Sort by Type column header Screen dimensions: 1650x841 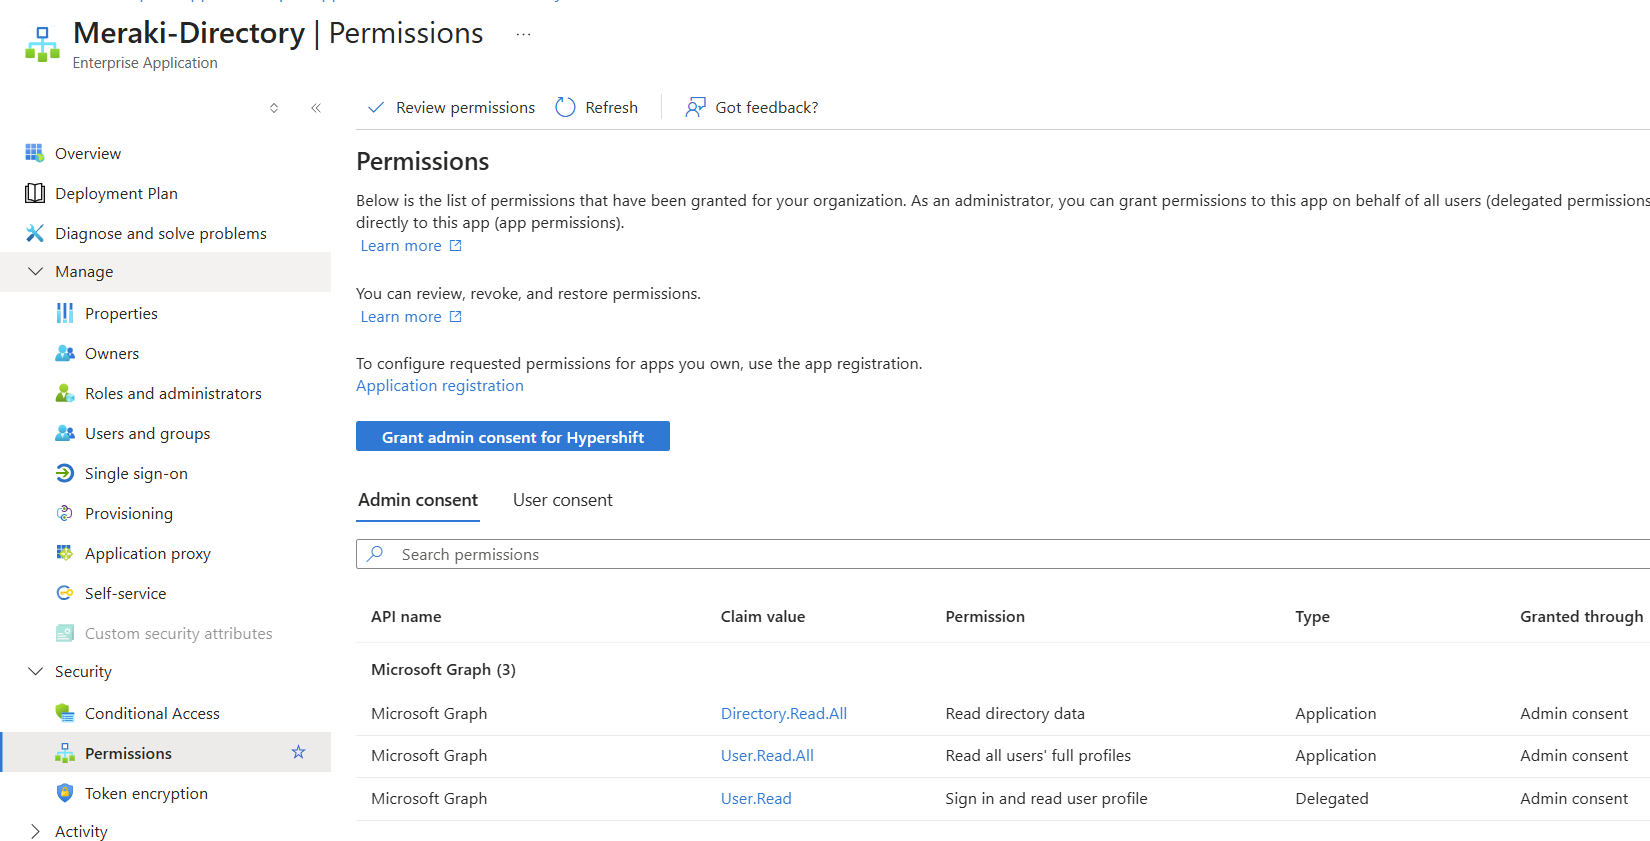(x=1312, y=617)
